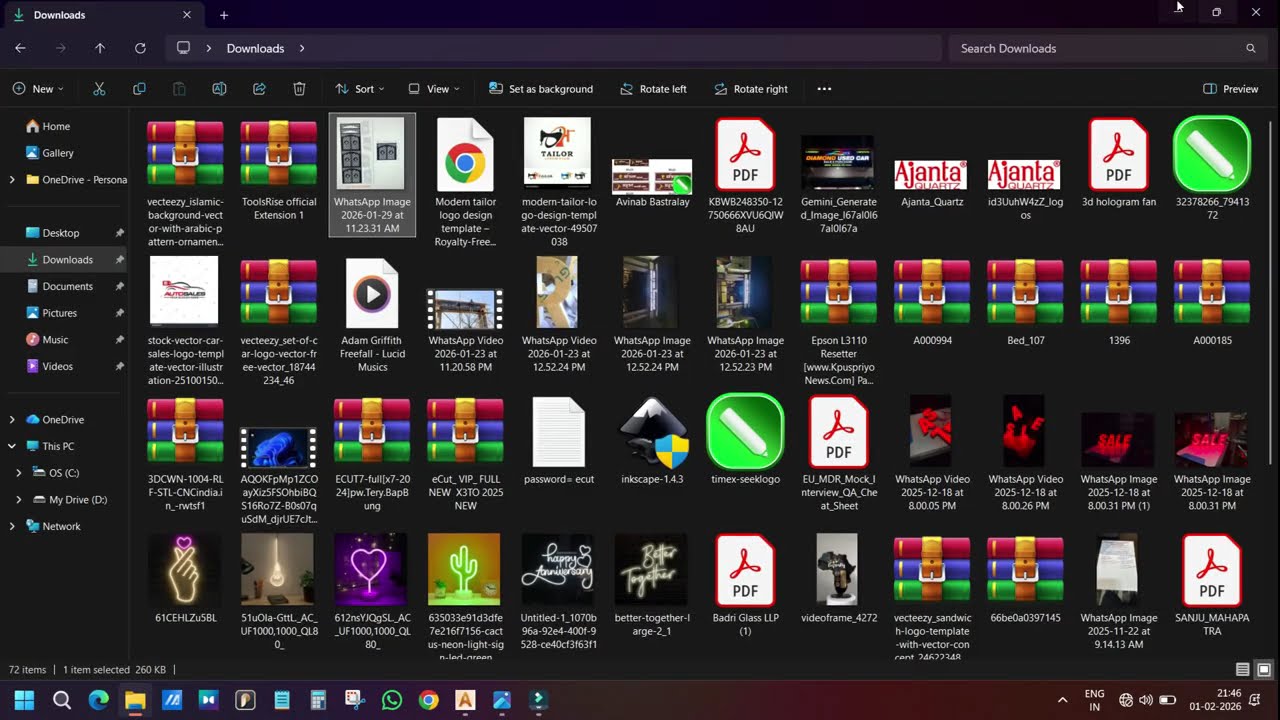This screenshot has width=1280, height=720.
Task: Click the Refresh icon
Action: point(140,48)
